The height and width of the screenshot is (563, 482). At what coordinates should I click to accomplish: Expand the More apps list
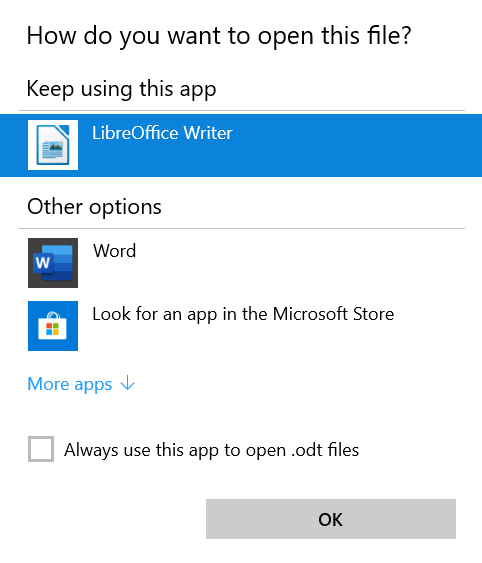coord(81,384)
